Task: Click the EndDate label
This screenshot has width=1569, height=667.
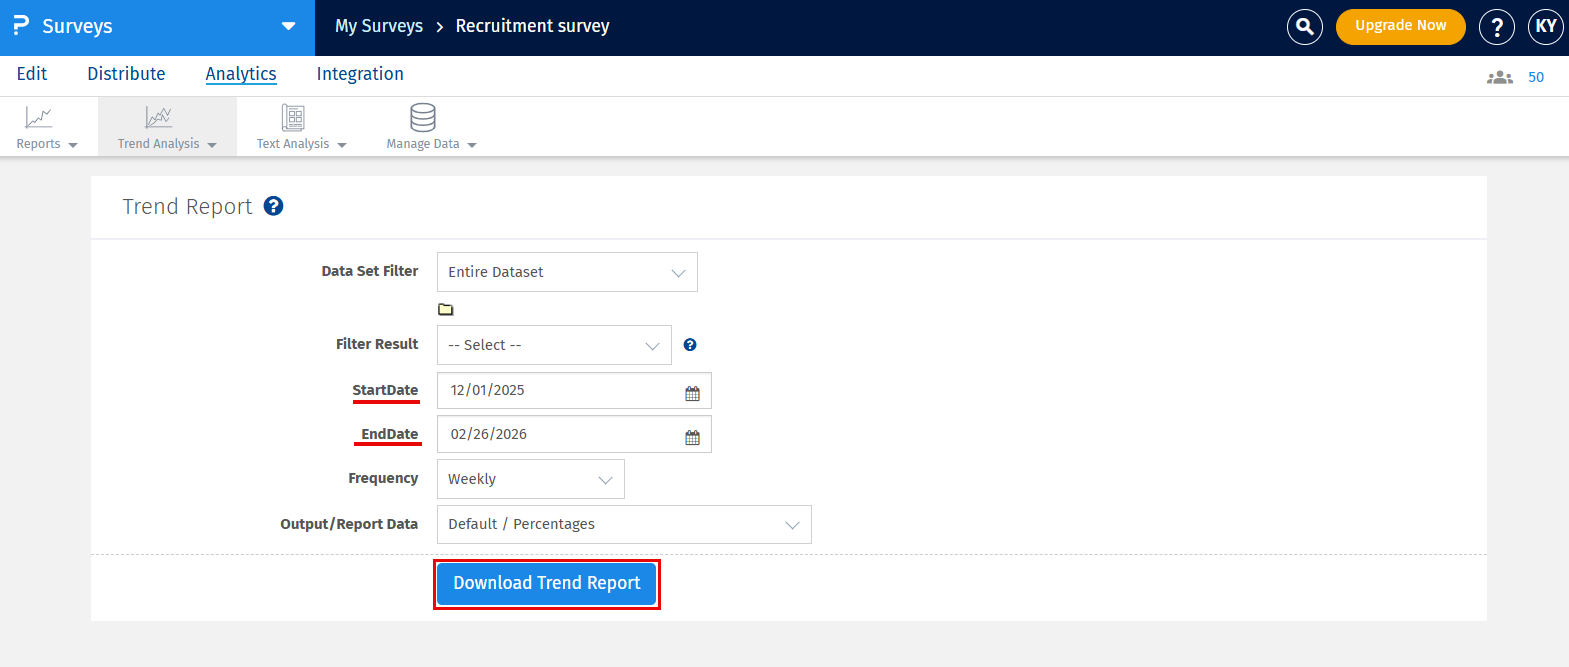Action: pyautogui.click(x=390, y=434)
